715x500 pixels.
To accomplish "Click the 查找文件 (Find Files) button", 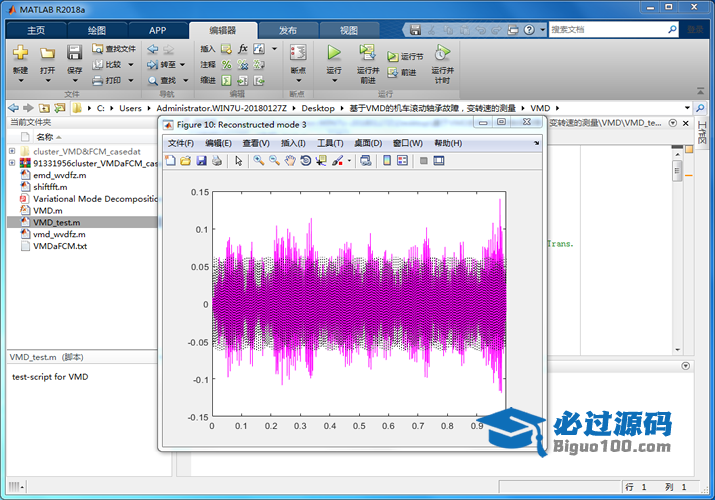I will pos(113,48).
